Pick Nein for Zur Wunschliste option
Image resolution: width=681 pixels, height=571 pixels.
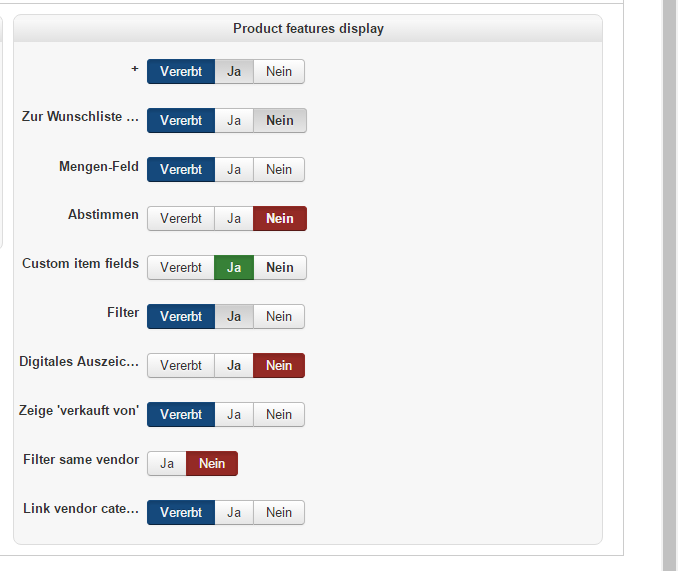pos(280,121)
